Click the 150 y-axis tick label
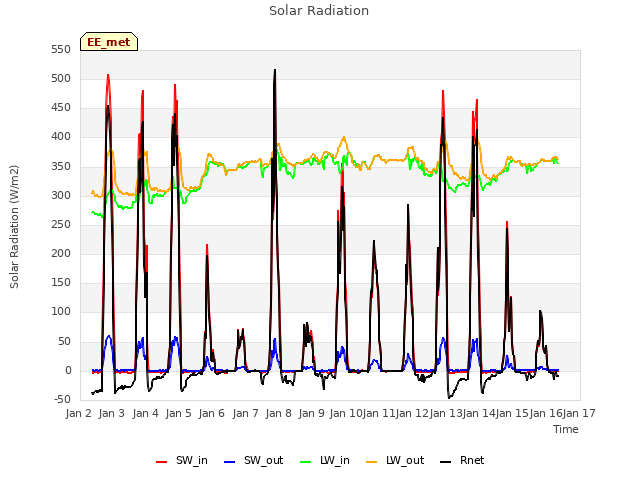Viewport: 640px width, 480px height. click(x=61, y=282)
